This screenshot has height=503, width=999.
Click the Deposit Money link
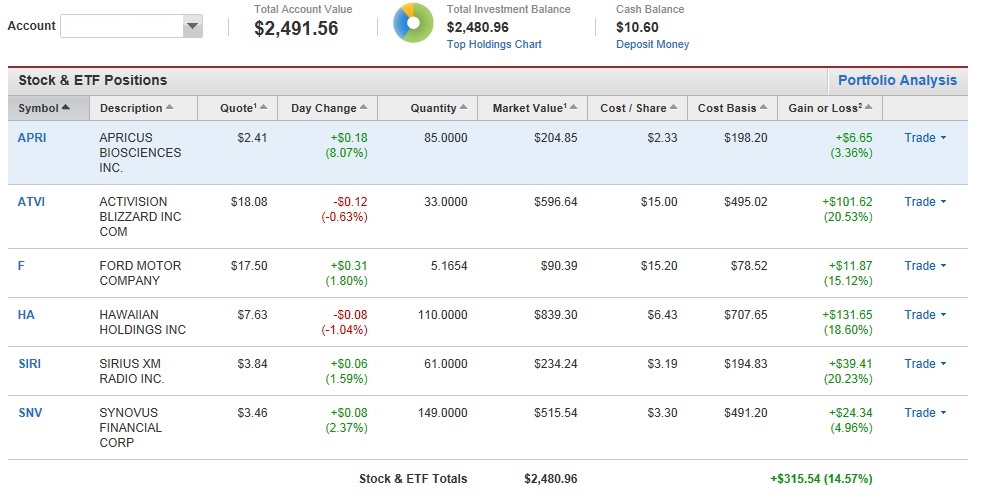652,44
